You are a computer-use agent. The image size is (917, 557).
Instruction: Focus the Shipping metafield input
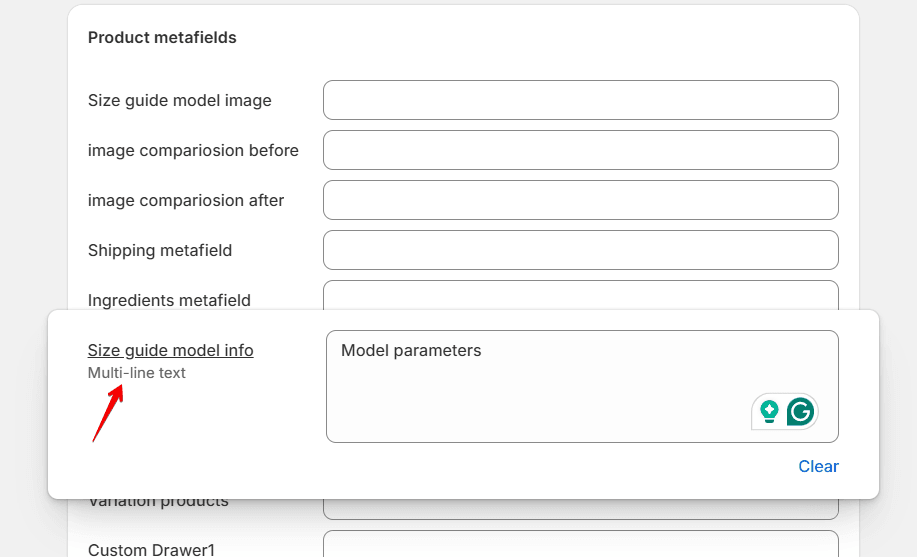pyautogui.click(x=581, y=250)
